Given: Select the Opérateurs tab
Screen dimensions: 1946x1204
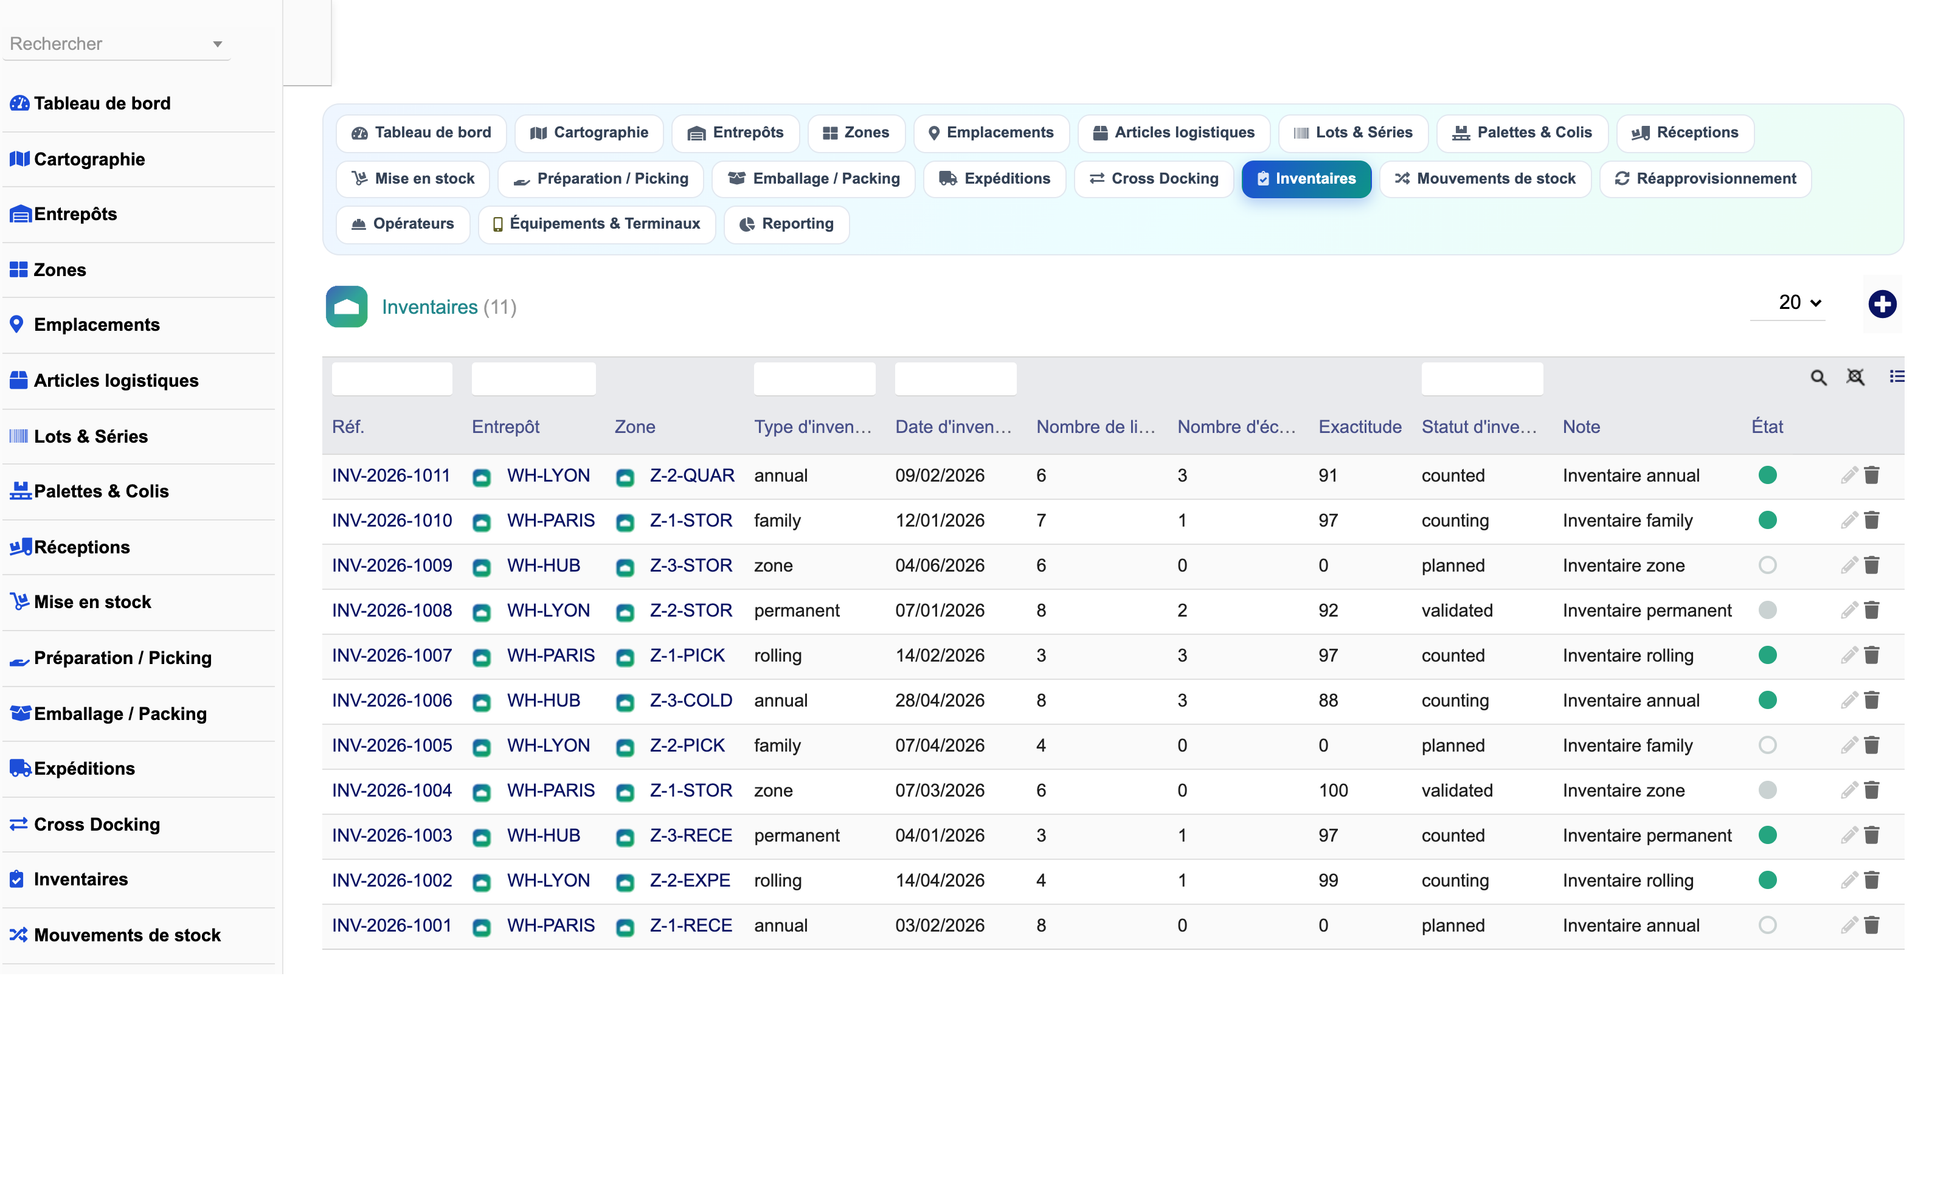Looking at the screenshot, I should pos(403,224).
